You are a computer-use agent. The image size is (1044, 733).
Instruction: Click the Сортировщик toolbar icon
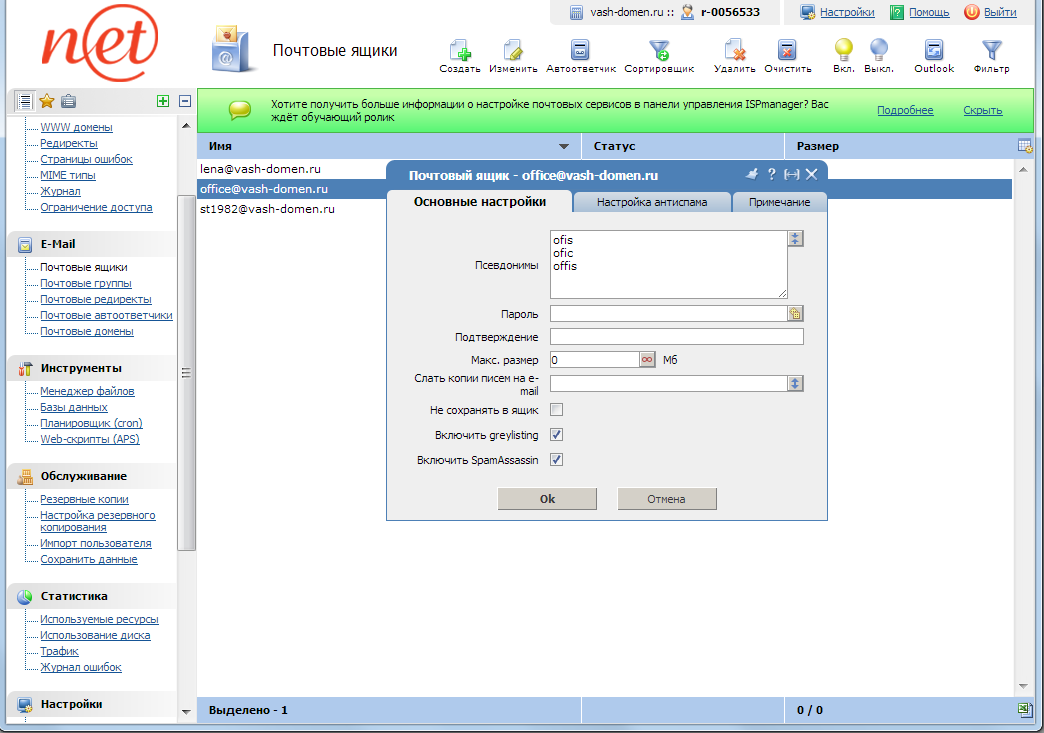(659, 50)
